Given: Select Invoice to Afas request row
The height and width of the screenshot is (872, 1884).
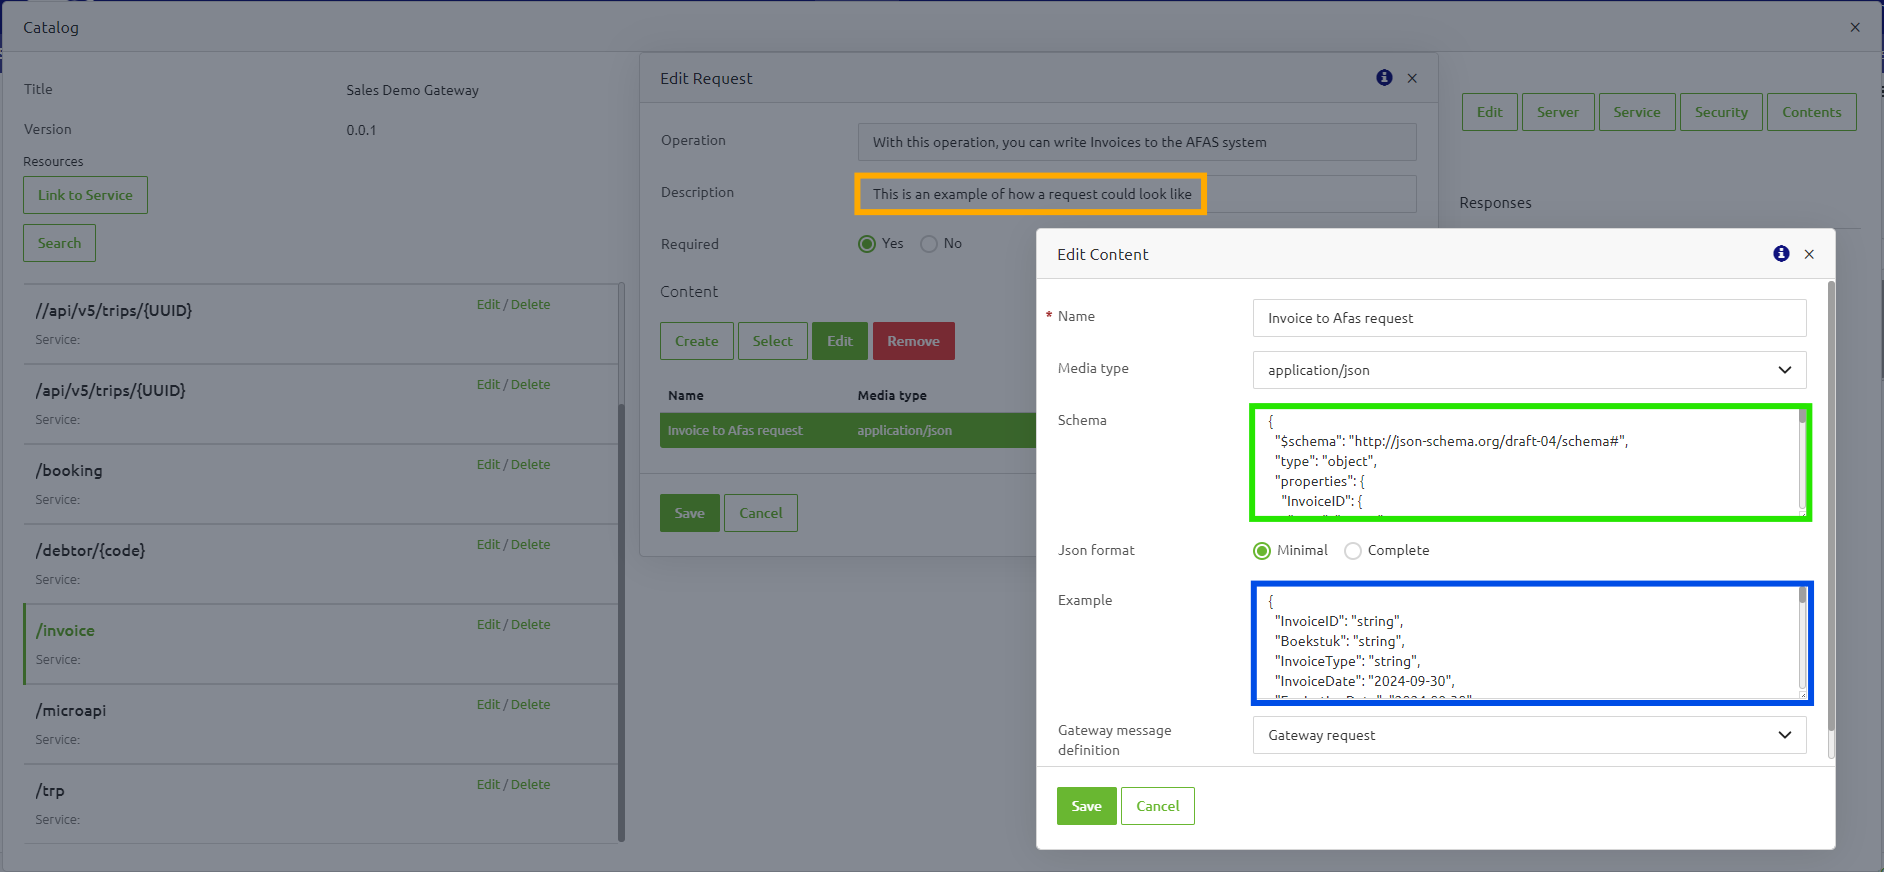Looking at the screenshot, I should pyautogui.click(x=847, y=430).
